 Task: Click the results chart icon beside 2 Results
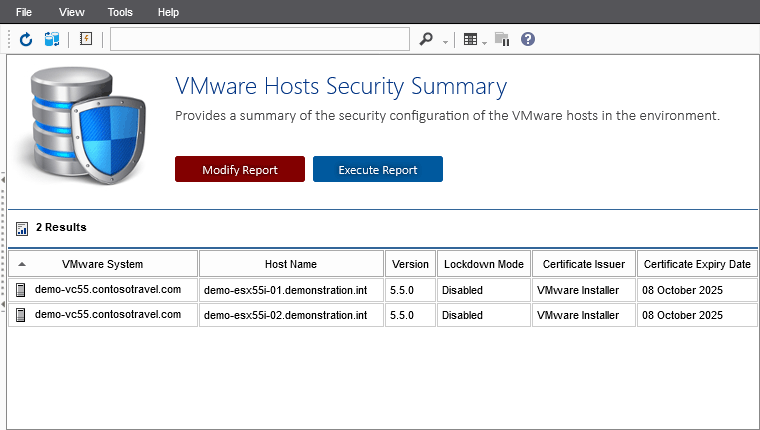coord(22,228)
